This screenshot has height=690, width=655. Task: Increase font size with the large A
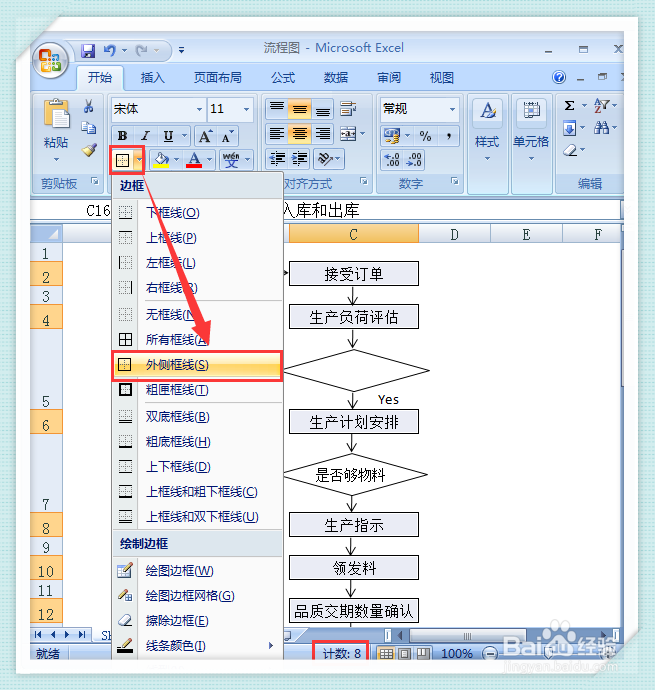[205, 136]
